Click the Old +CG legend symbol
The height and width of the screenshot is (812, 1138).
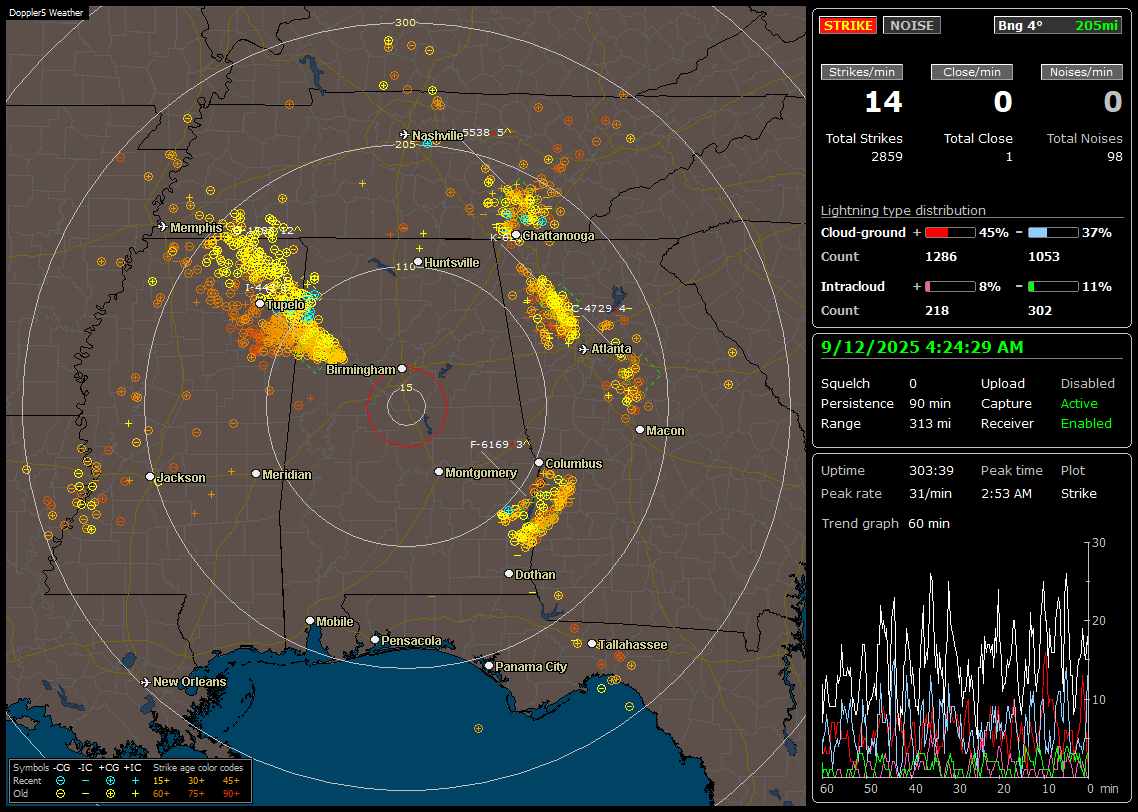pos(110,794)
